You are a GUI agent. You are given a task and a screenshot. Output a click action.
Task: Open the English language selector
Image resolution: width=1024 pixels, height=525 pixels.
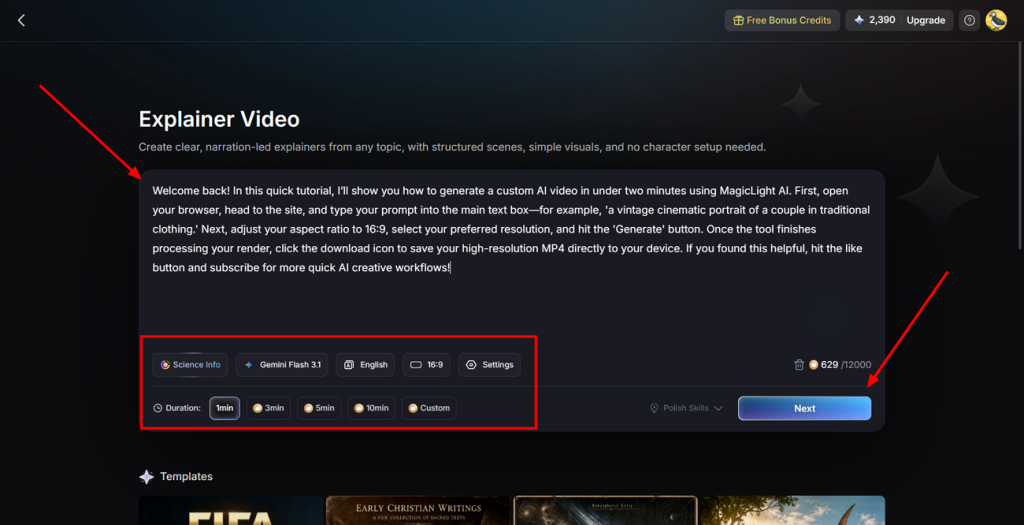click(x=366, y=365)
